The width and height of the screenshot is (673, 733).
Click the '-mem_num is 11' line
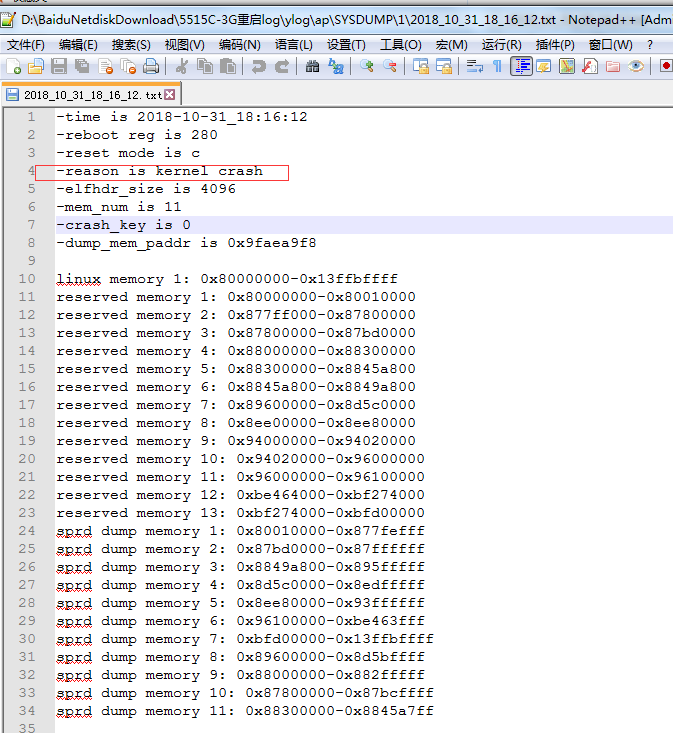[x=119, y=207]
